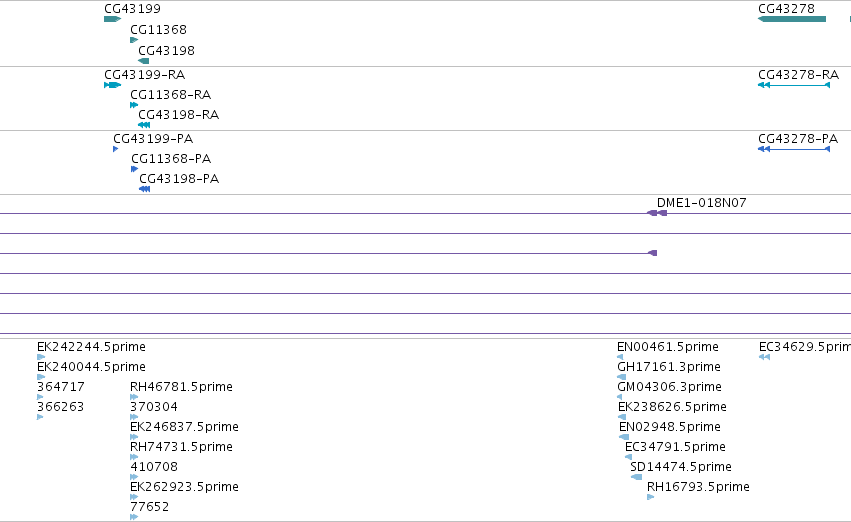Select the EC34629.5prime EST arrows

(765, 357)
